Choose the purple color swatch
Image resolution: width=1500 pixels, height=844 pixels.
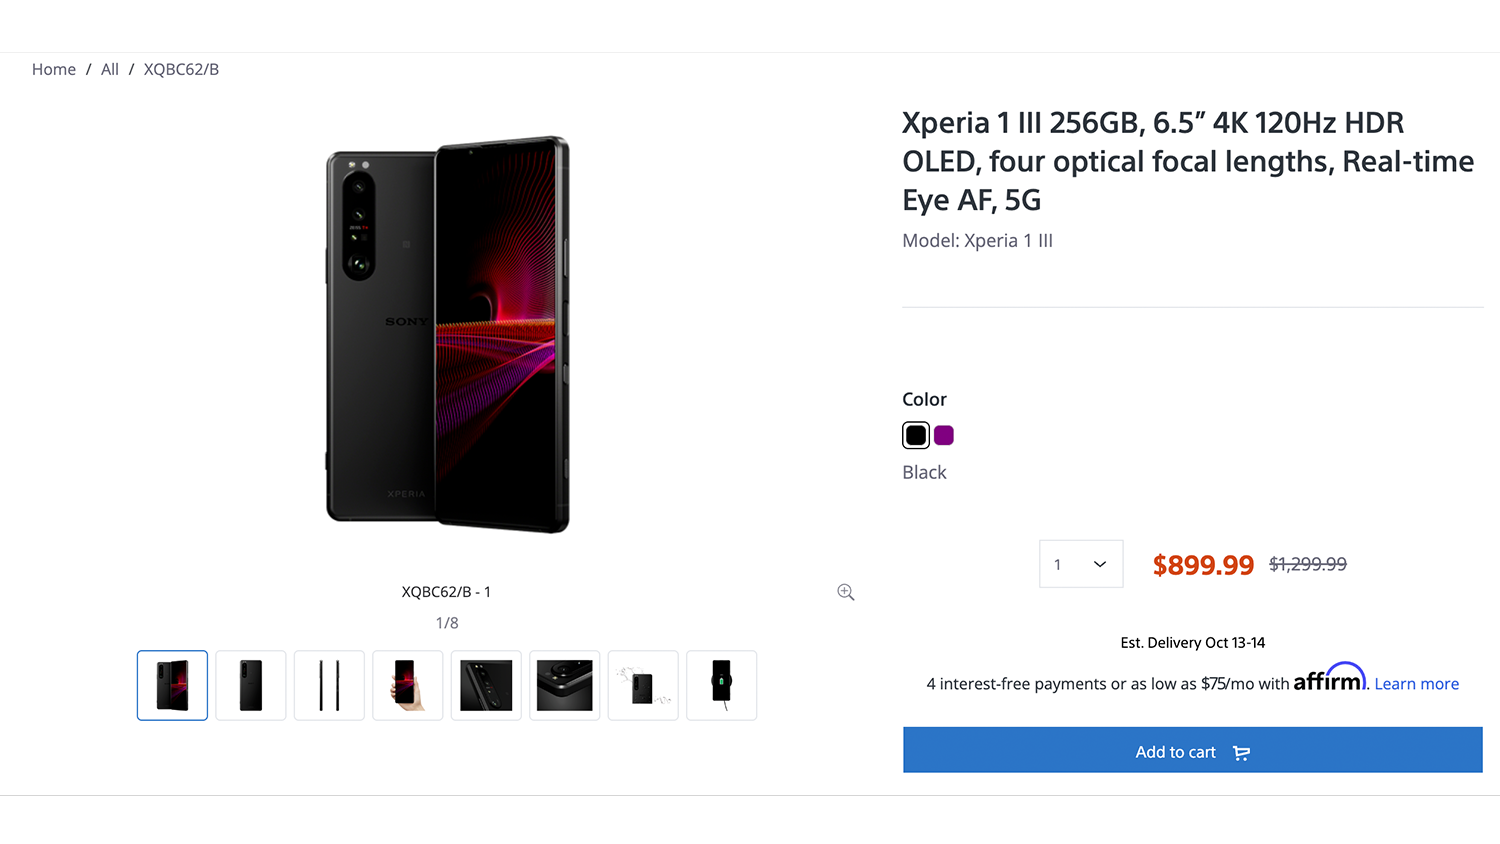(944, 435)
